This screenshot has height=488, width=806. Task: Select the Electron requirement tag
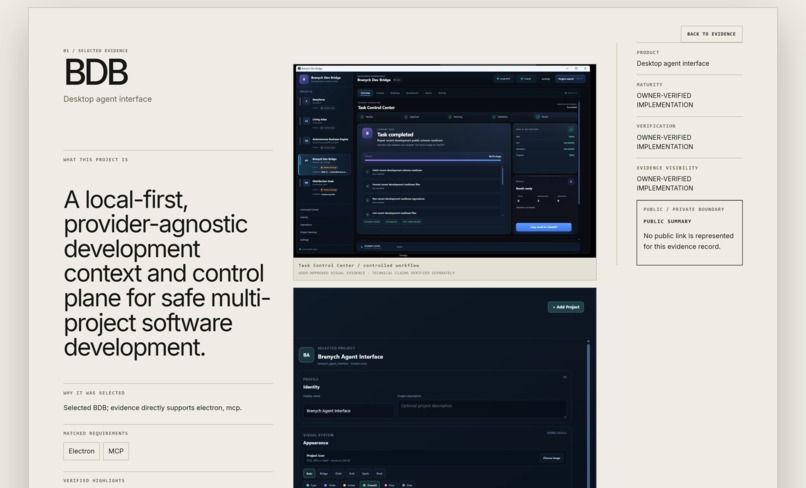[81, 451]
